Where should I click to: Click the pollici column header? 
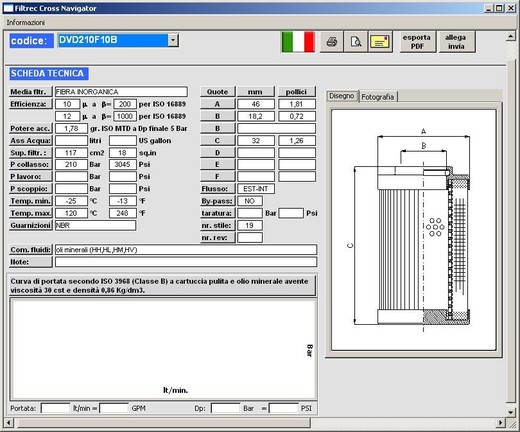(297, 92)
